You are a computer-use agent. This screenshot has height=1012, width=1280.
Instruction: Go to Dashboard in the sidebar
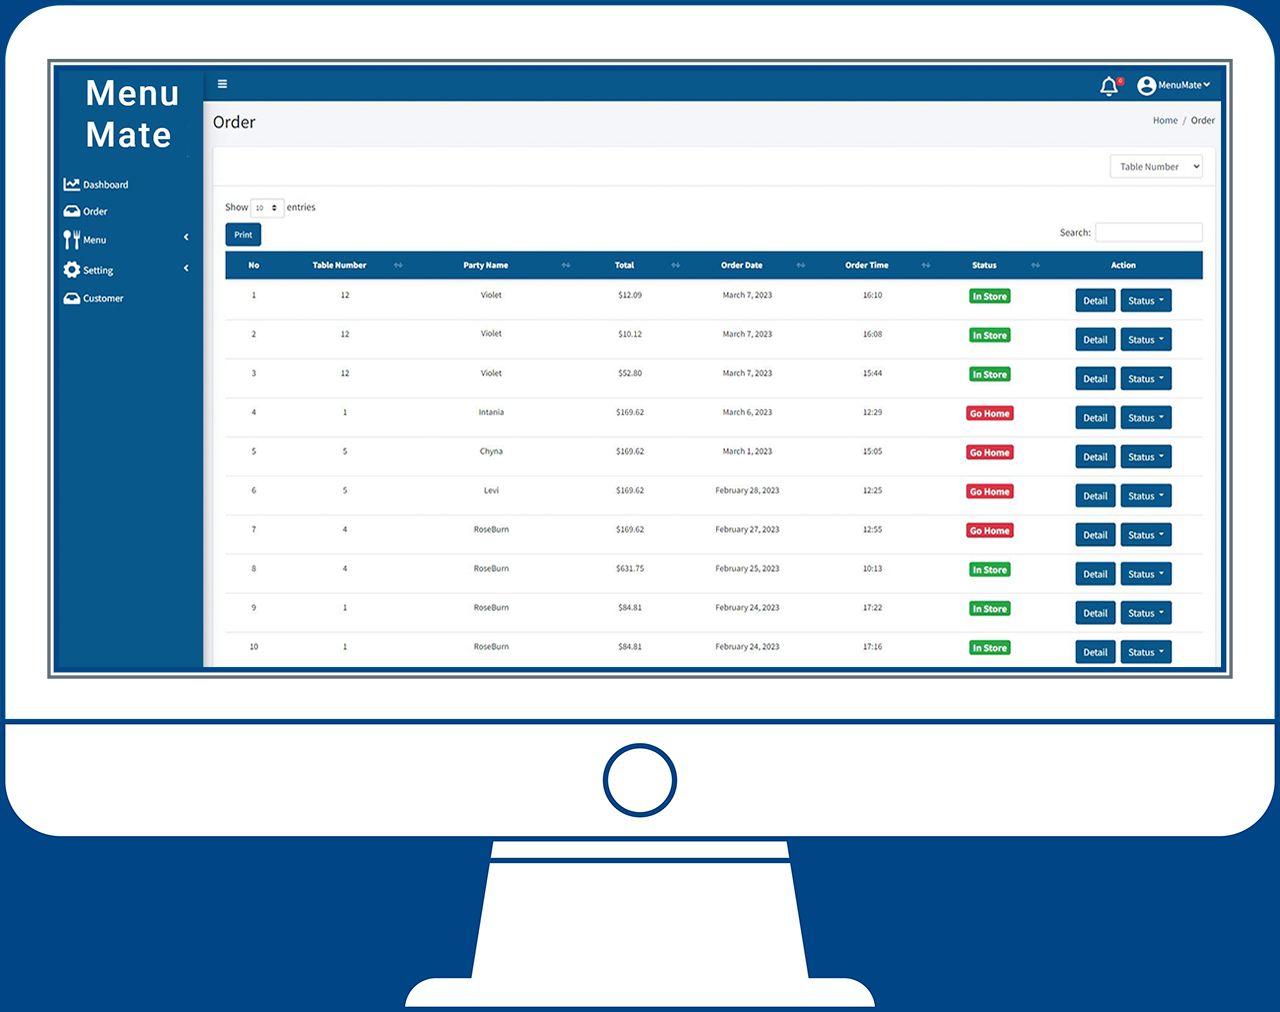coord(105,185)
